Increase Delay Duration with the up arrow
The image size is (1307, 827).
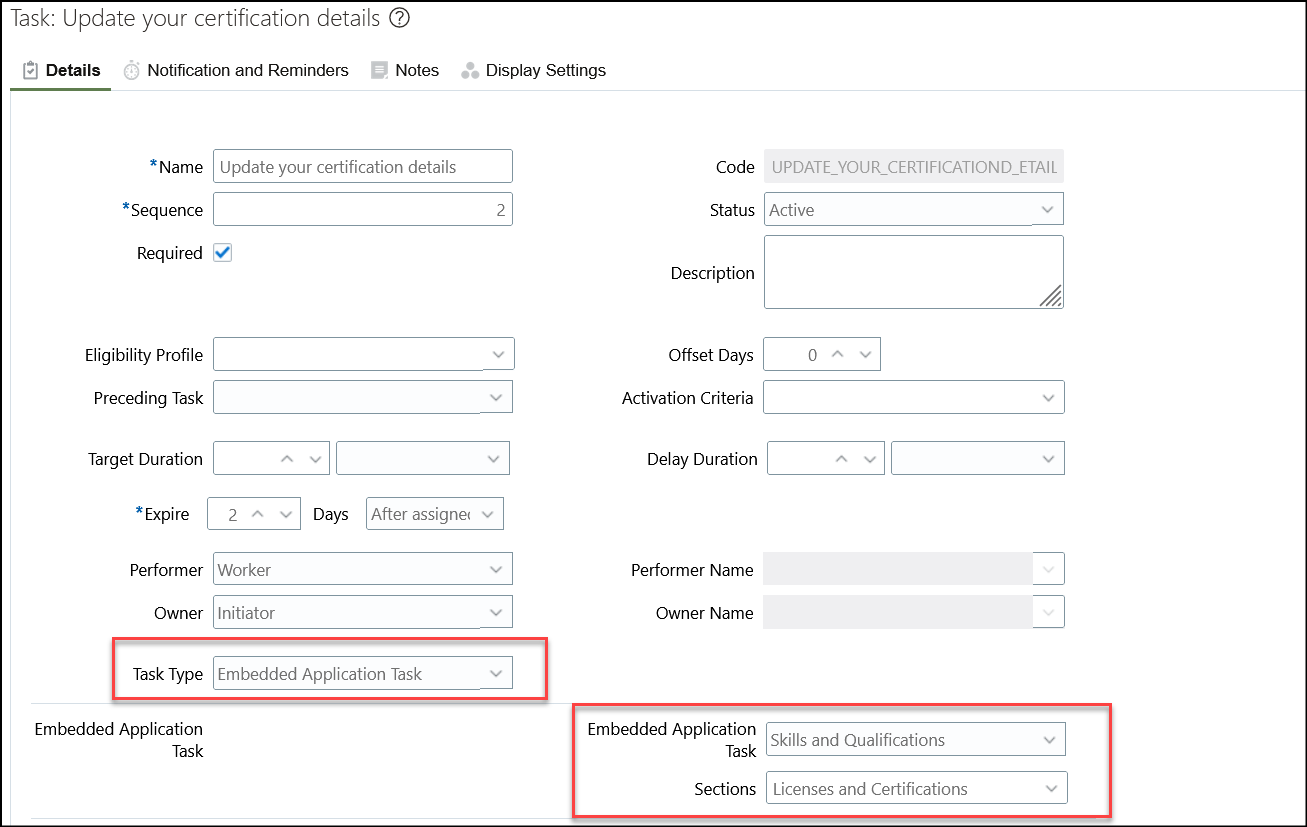[x=842, y=458]
